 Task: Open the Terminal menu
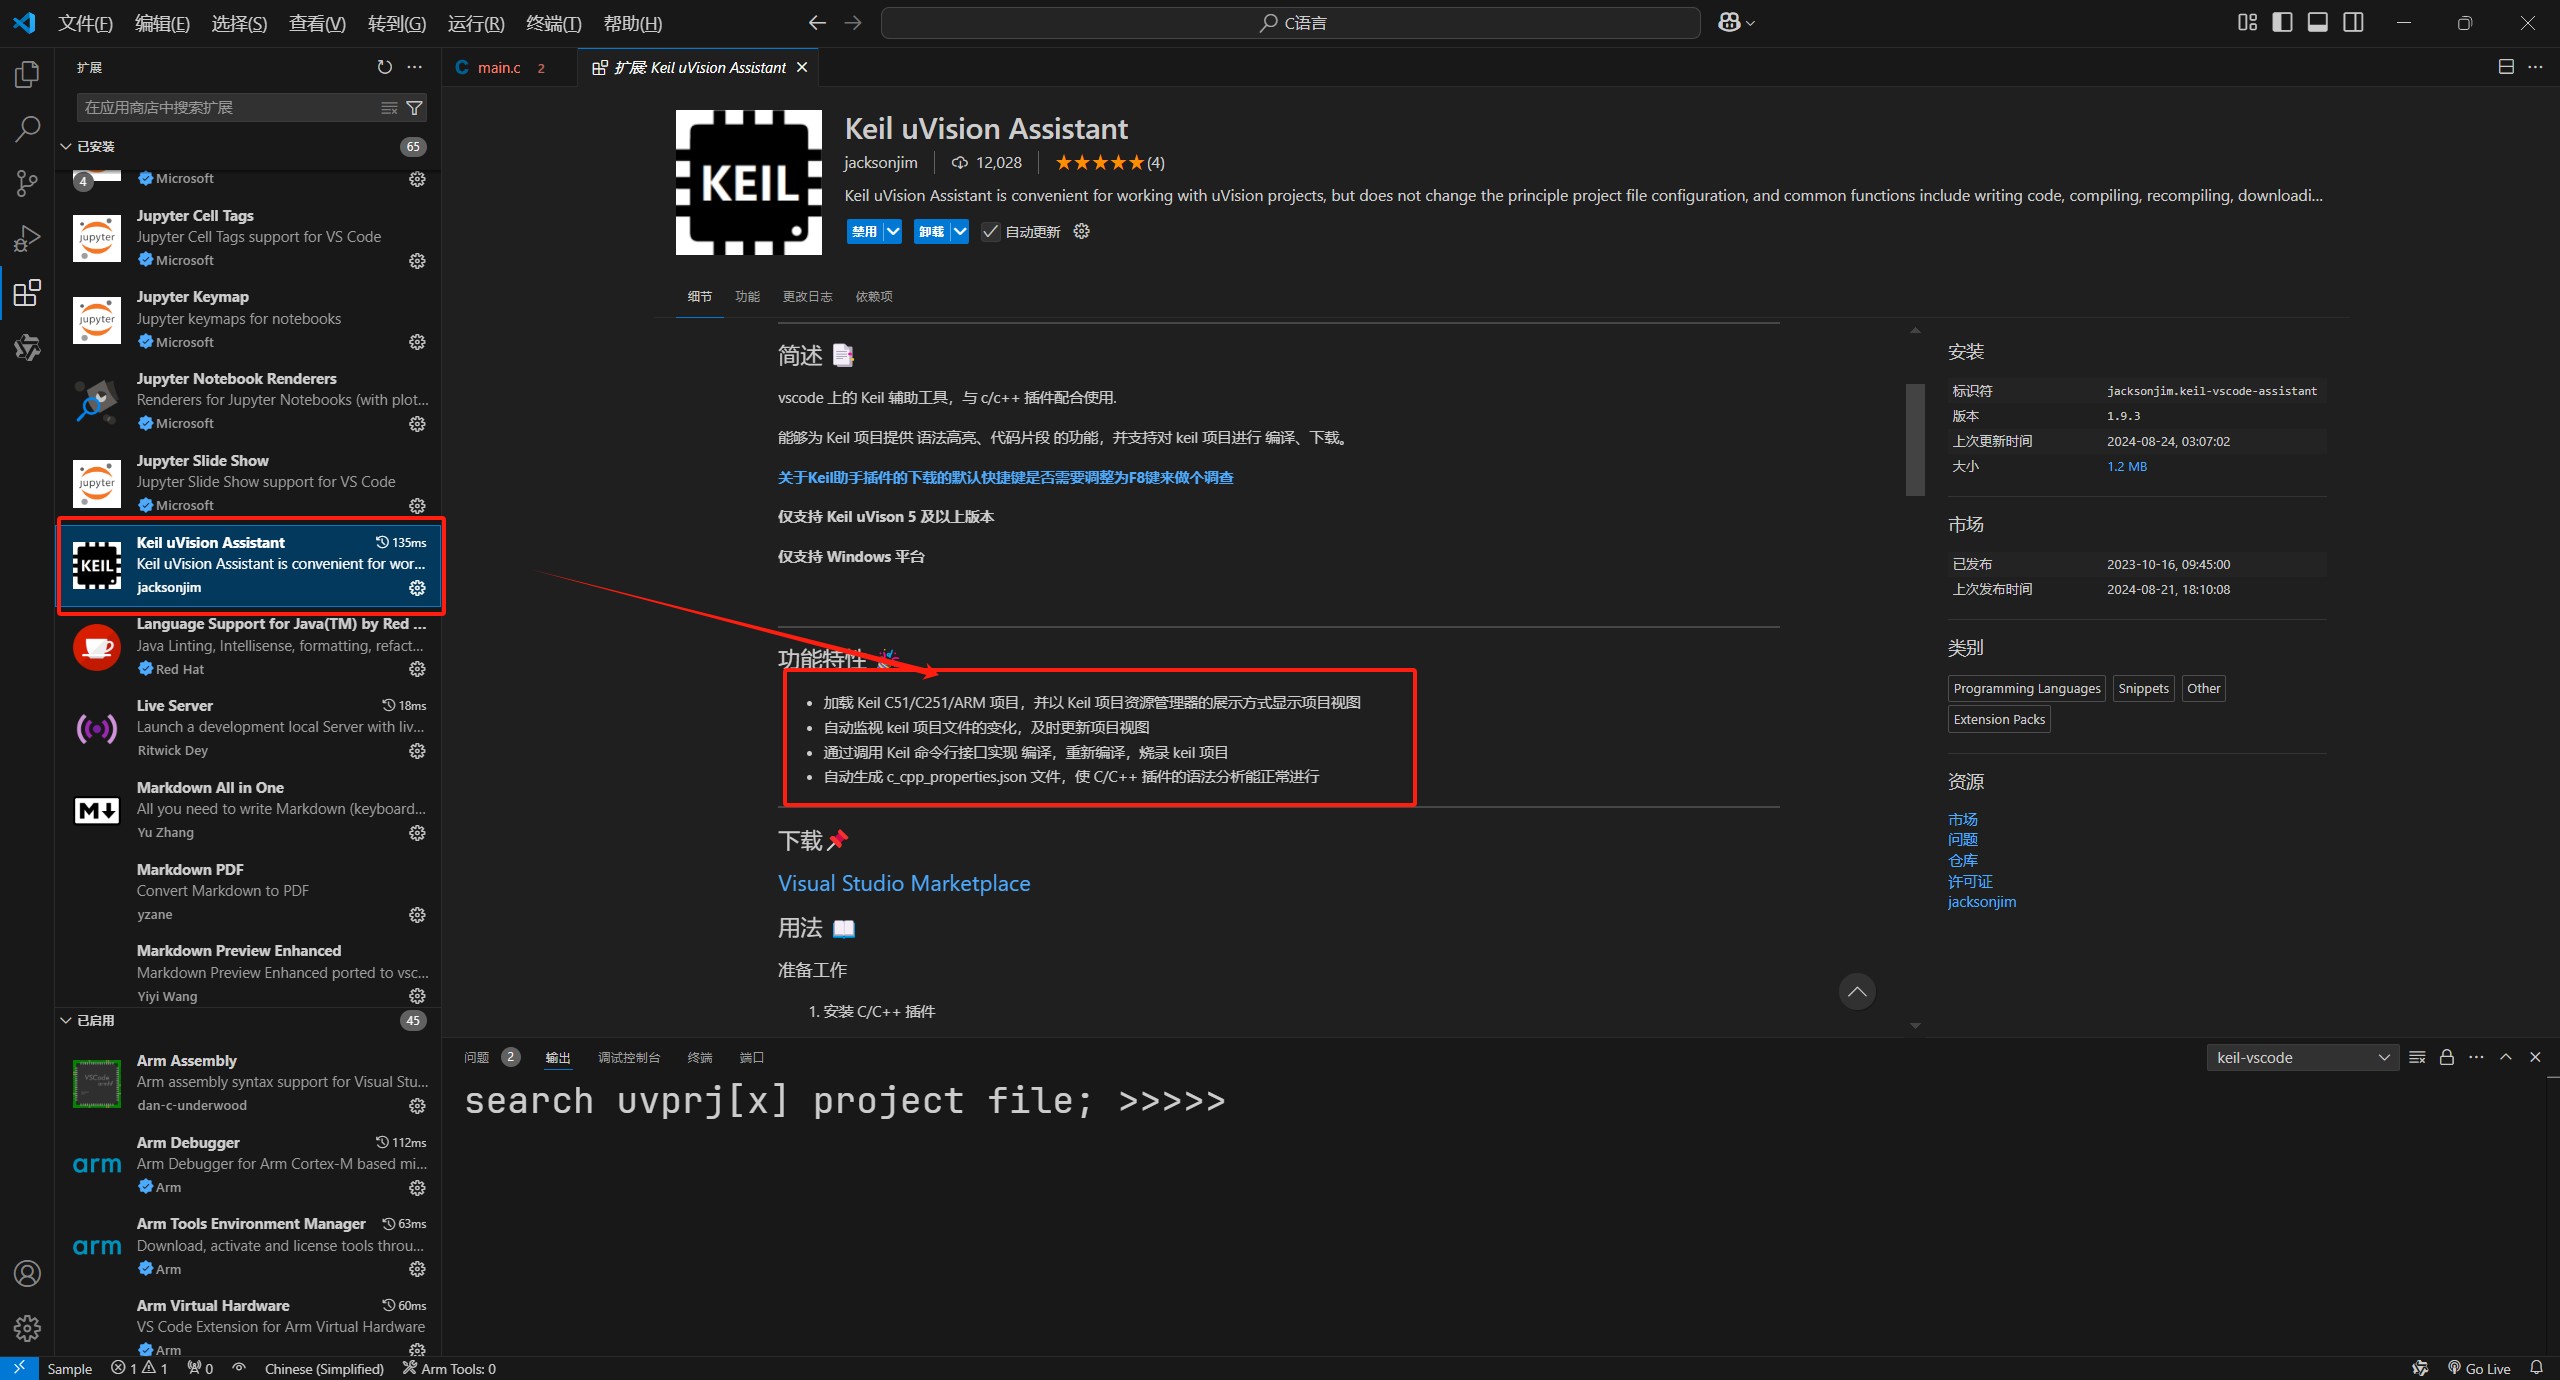click(553, 23)
